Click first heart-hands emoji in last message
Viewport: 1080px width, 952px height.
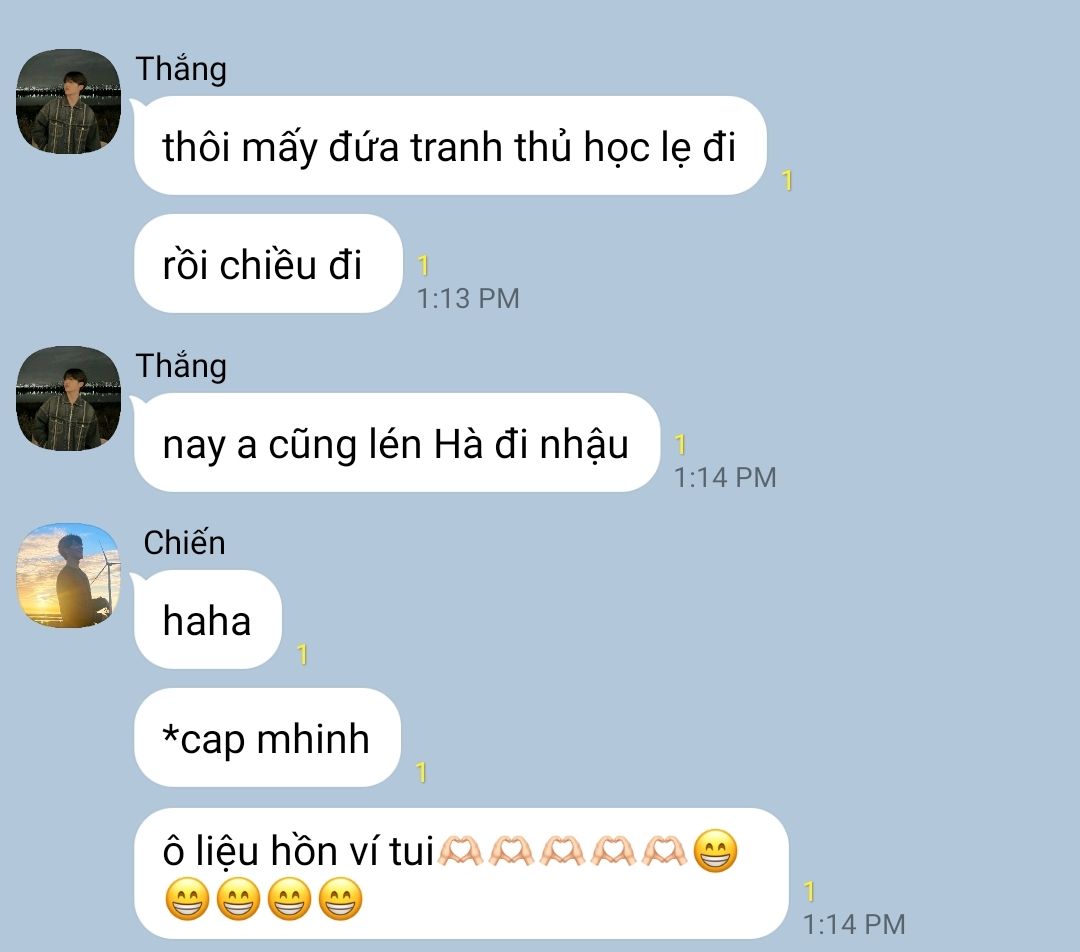[x=460, y=851]
